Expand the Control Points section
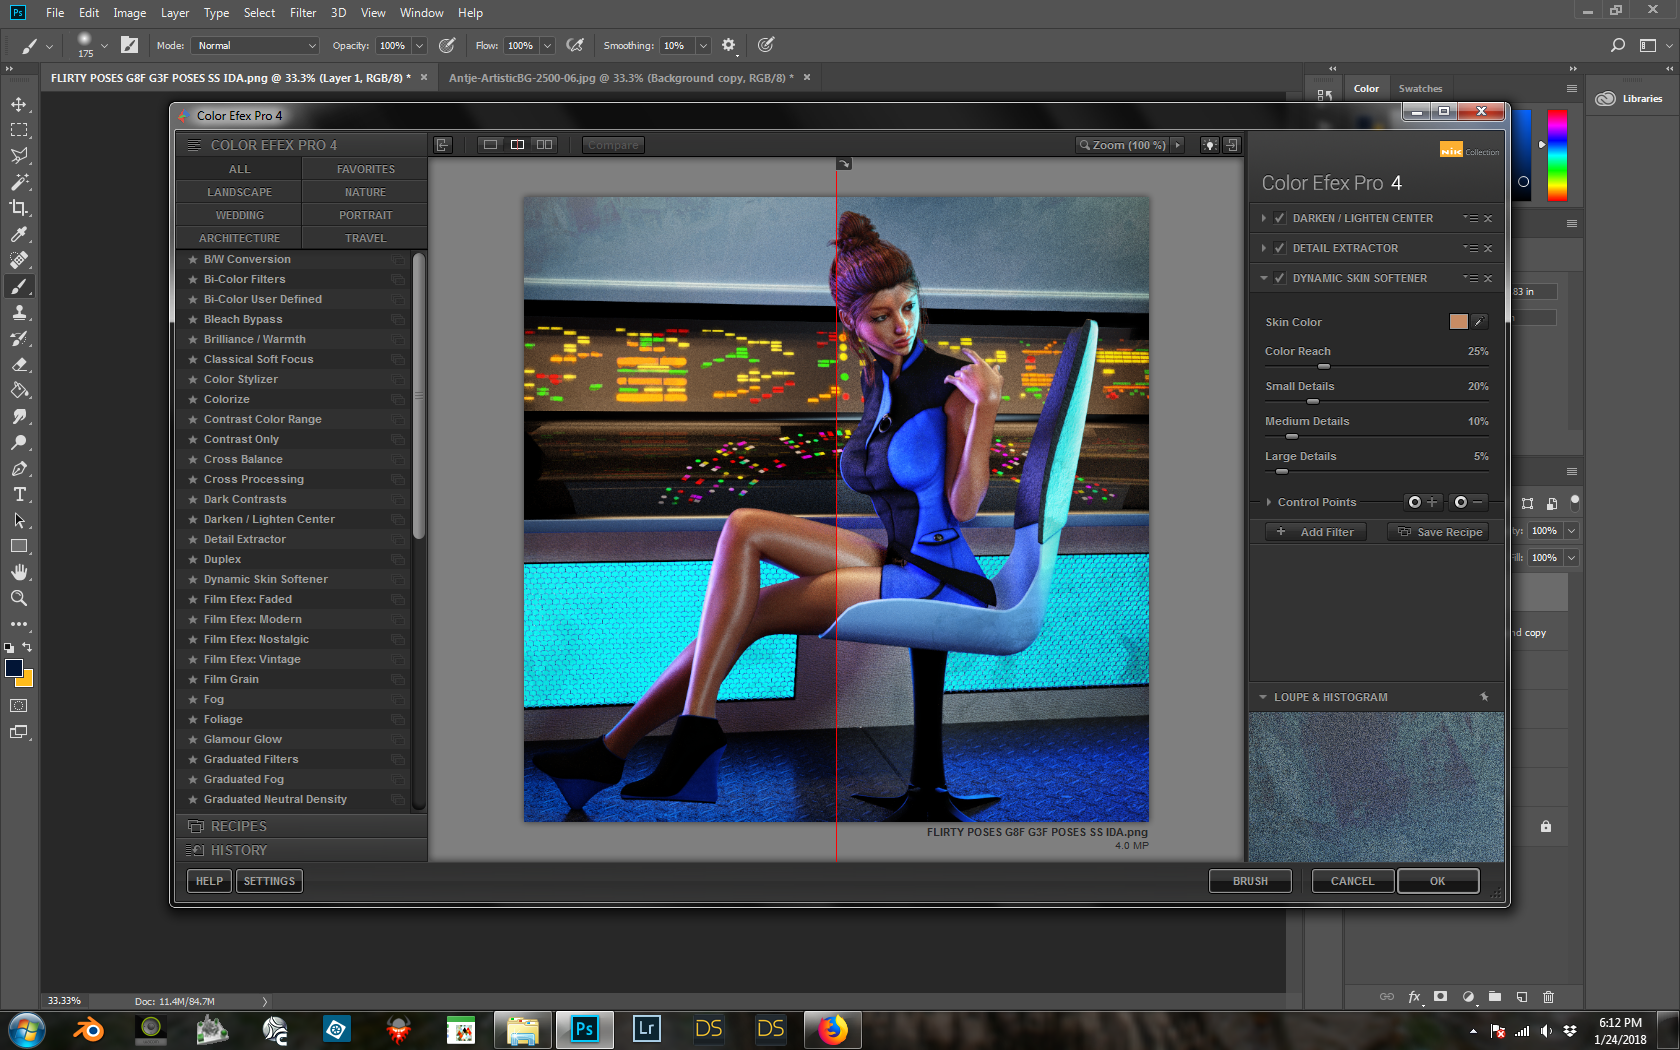The height and width of the screenshot is (1050, 1680). 1269,502
